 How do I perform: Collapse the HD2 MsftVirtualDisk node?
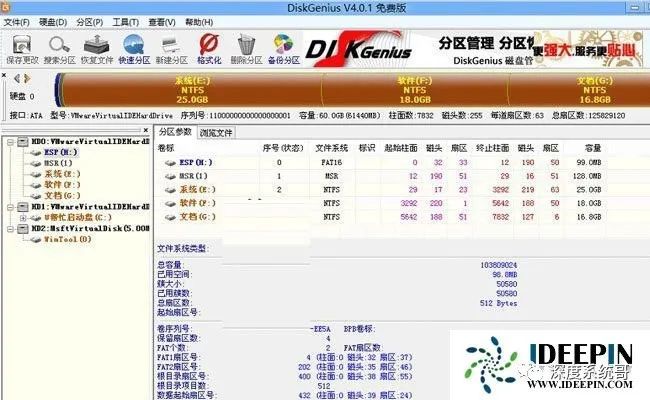tap(10, 228)
